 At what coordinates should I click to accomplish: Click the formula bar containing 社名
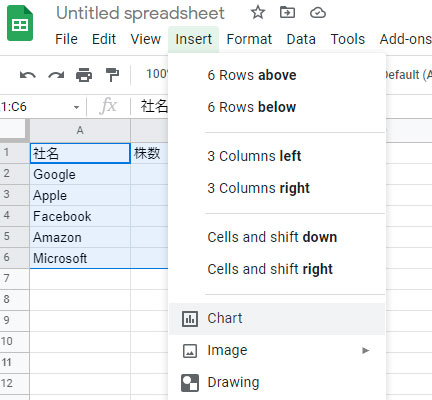[x=154, y=107]
